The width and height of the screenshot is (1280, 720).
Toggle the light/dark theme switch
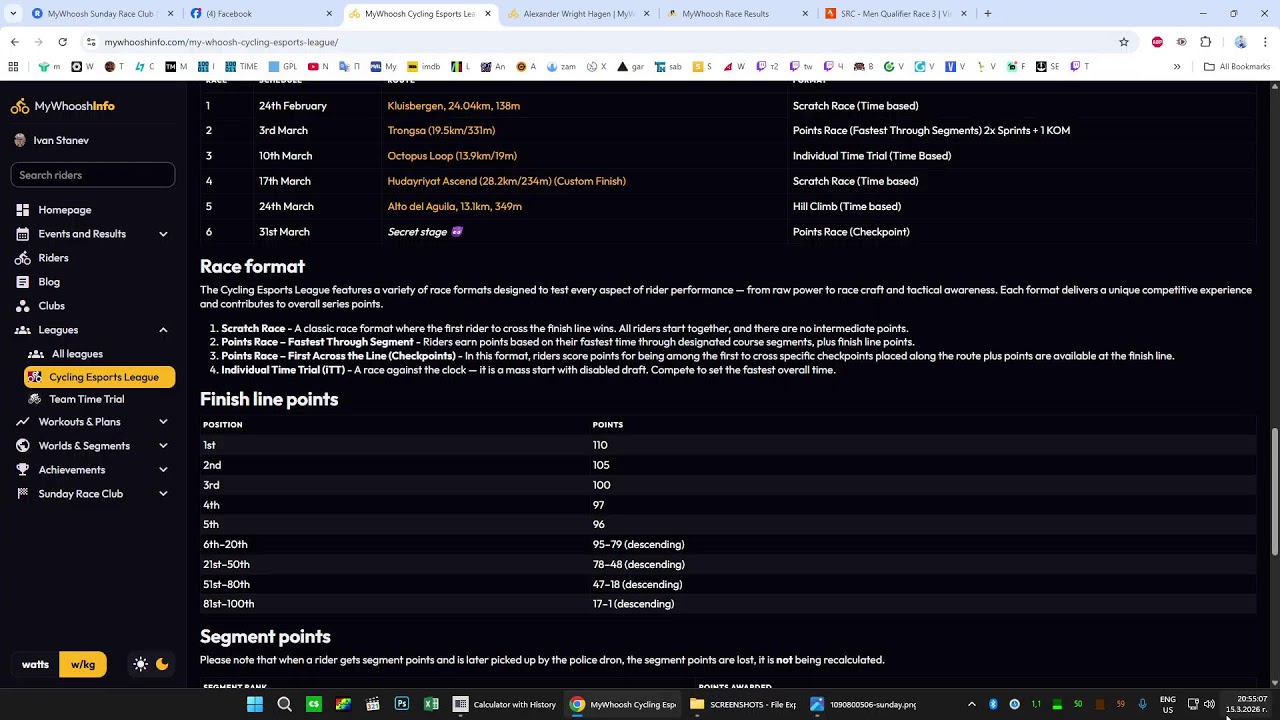pyautogui.click(x=151, y=664)
